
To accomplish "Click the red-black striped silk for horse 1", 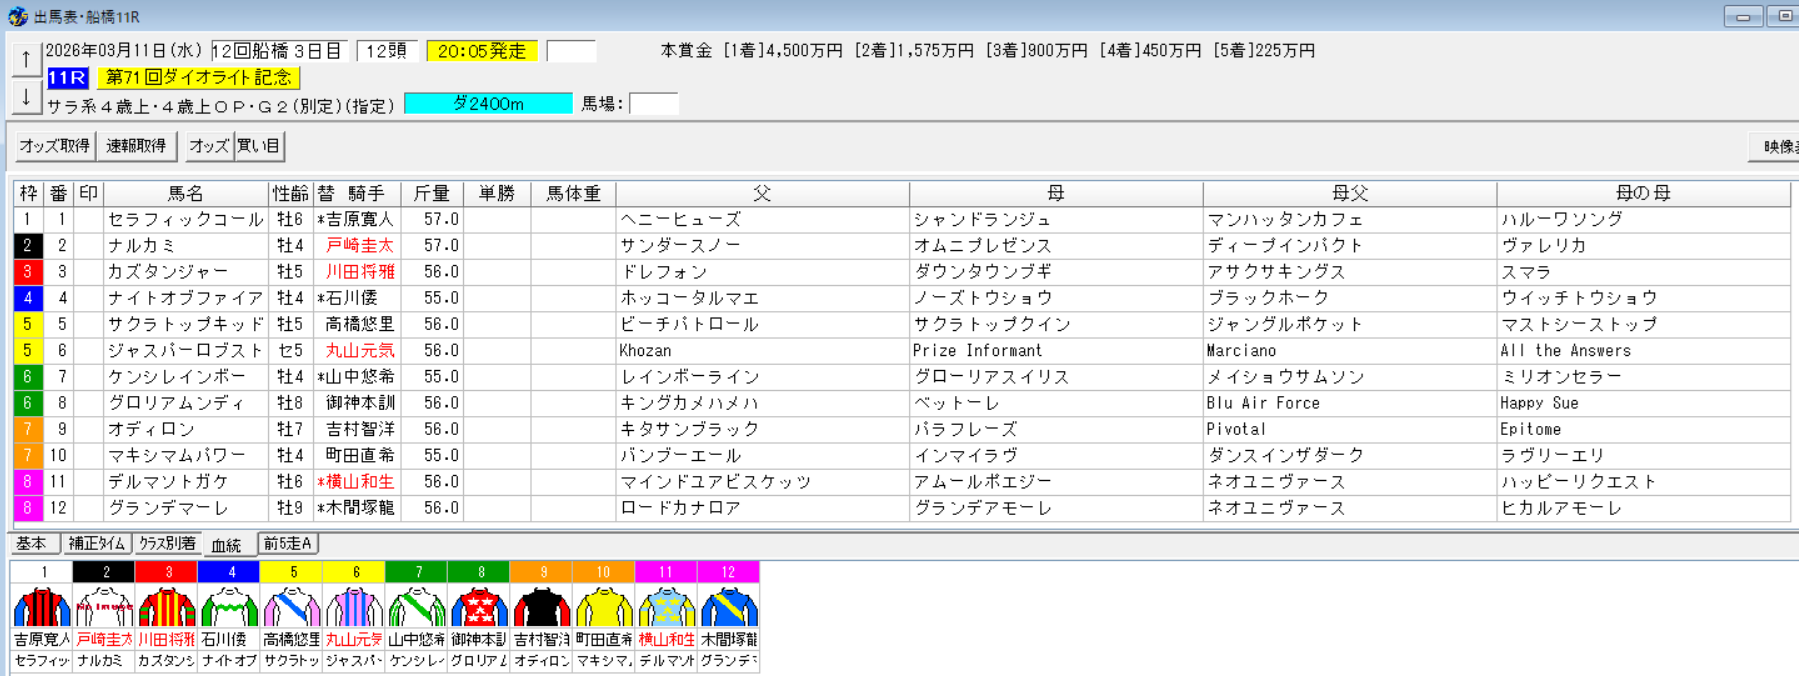I will (41, 607).
